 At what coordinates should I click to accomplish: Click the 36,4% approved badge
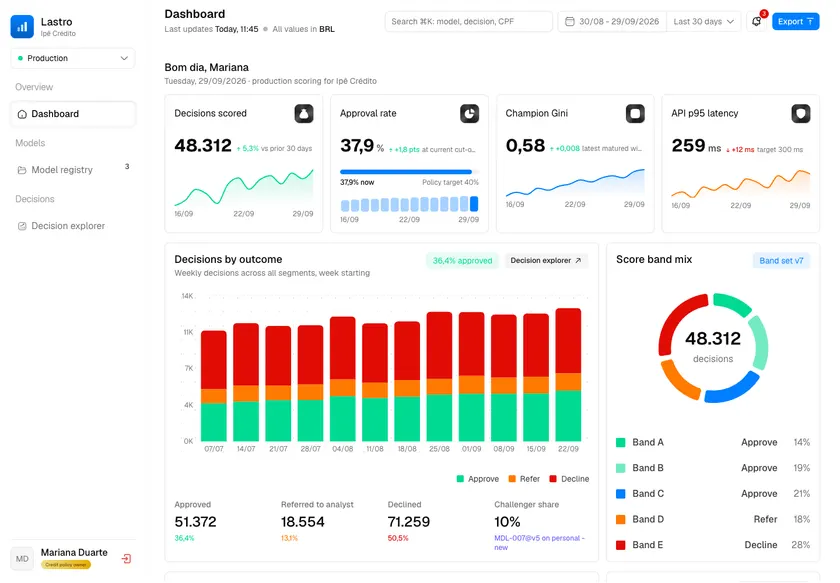point(462,260)
